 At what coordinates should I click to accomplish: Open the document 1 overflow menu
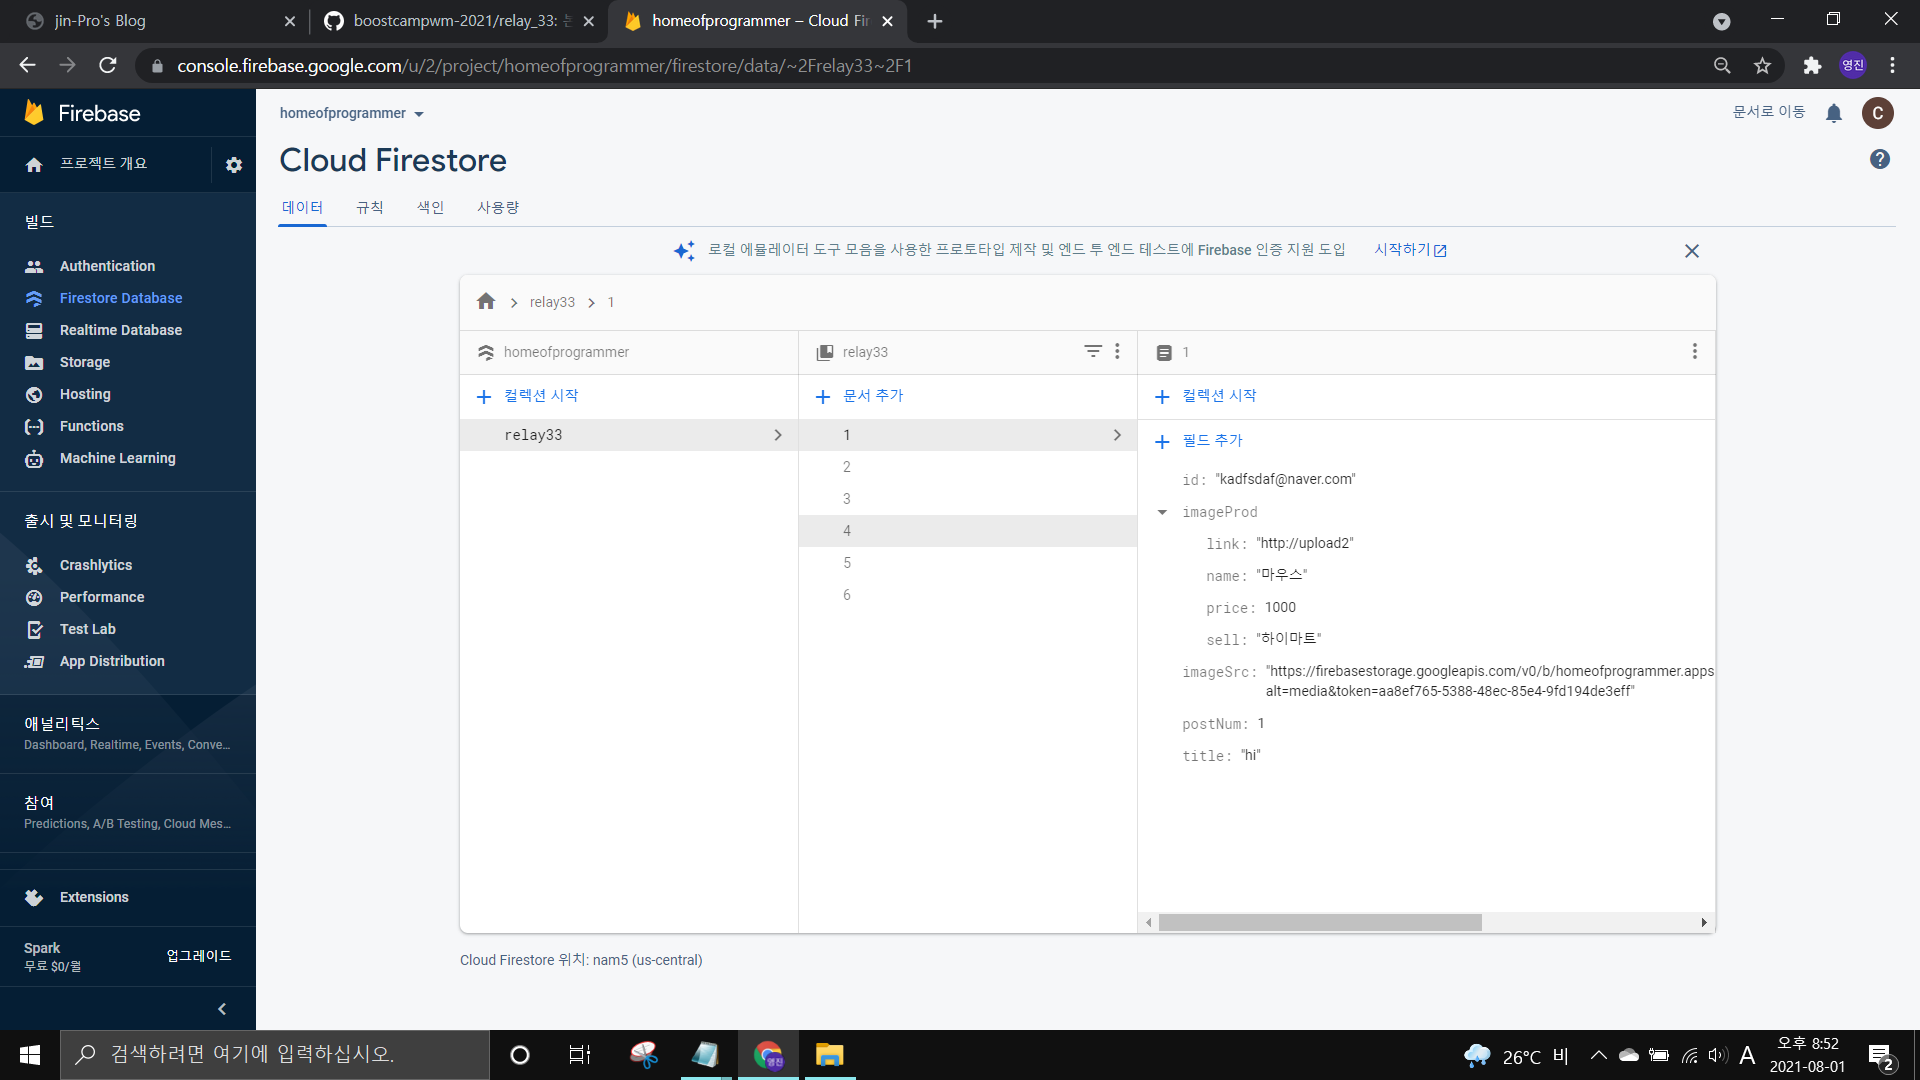1694,351
